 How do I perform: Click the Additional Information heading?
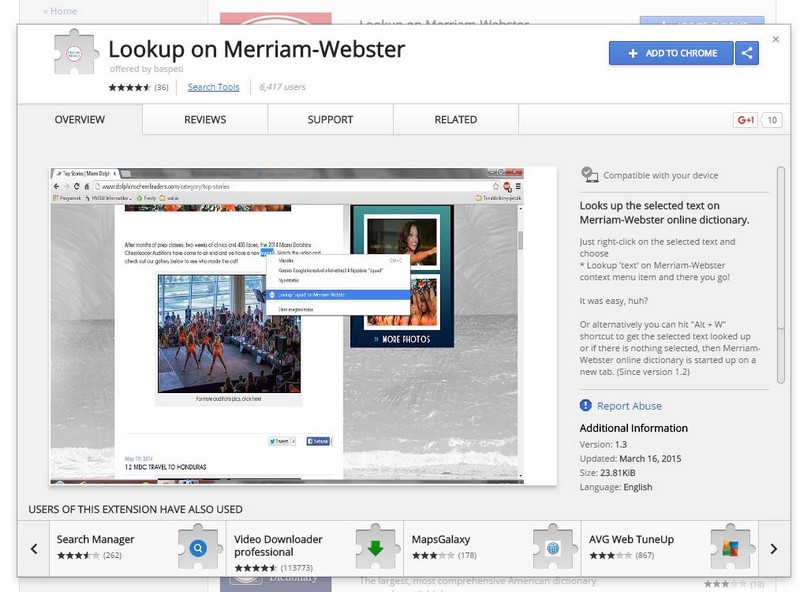click(634, 428)
